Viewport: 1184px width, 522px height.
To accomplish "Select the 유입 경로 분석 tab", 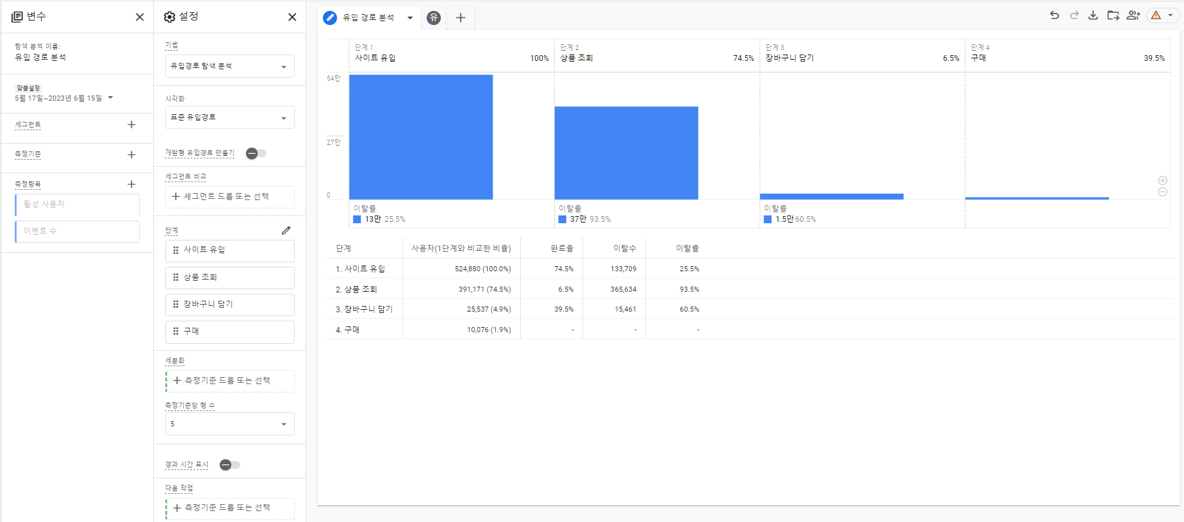I will (370, 17).
